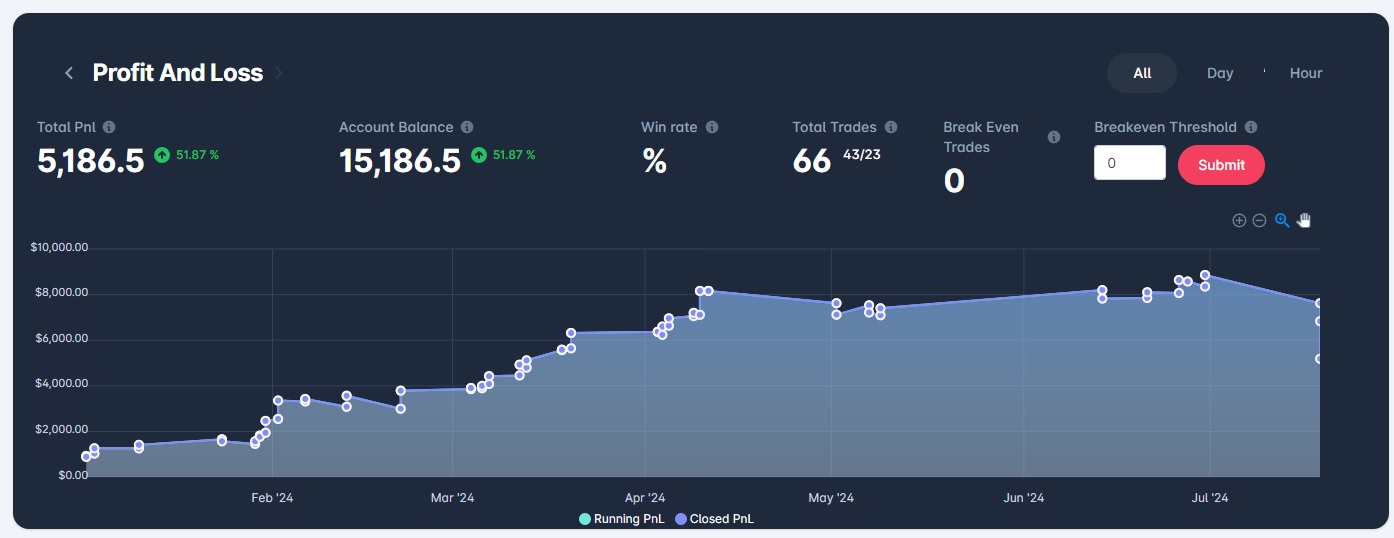
Task: Click the highest data point near Jul '24
Action: coord(1205,275)
